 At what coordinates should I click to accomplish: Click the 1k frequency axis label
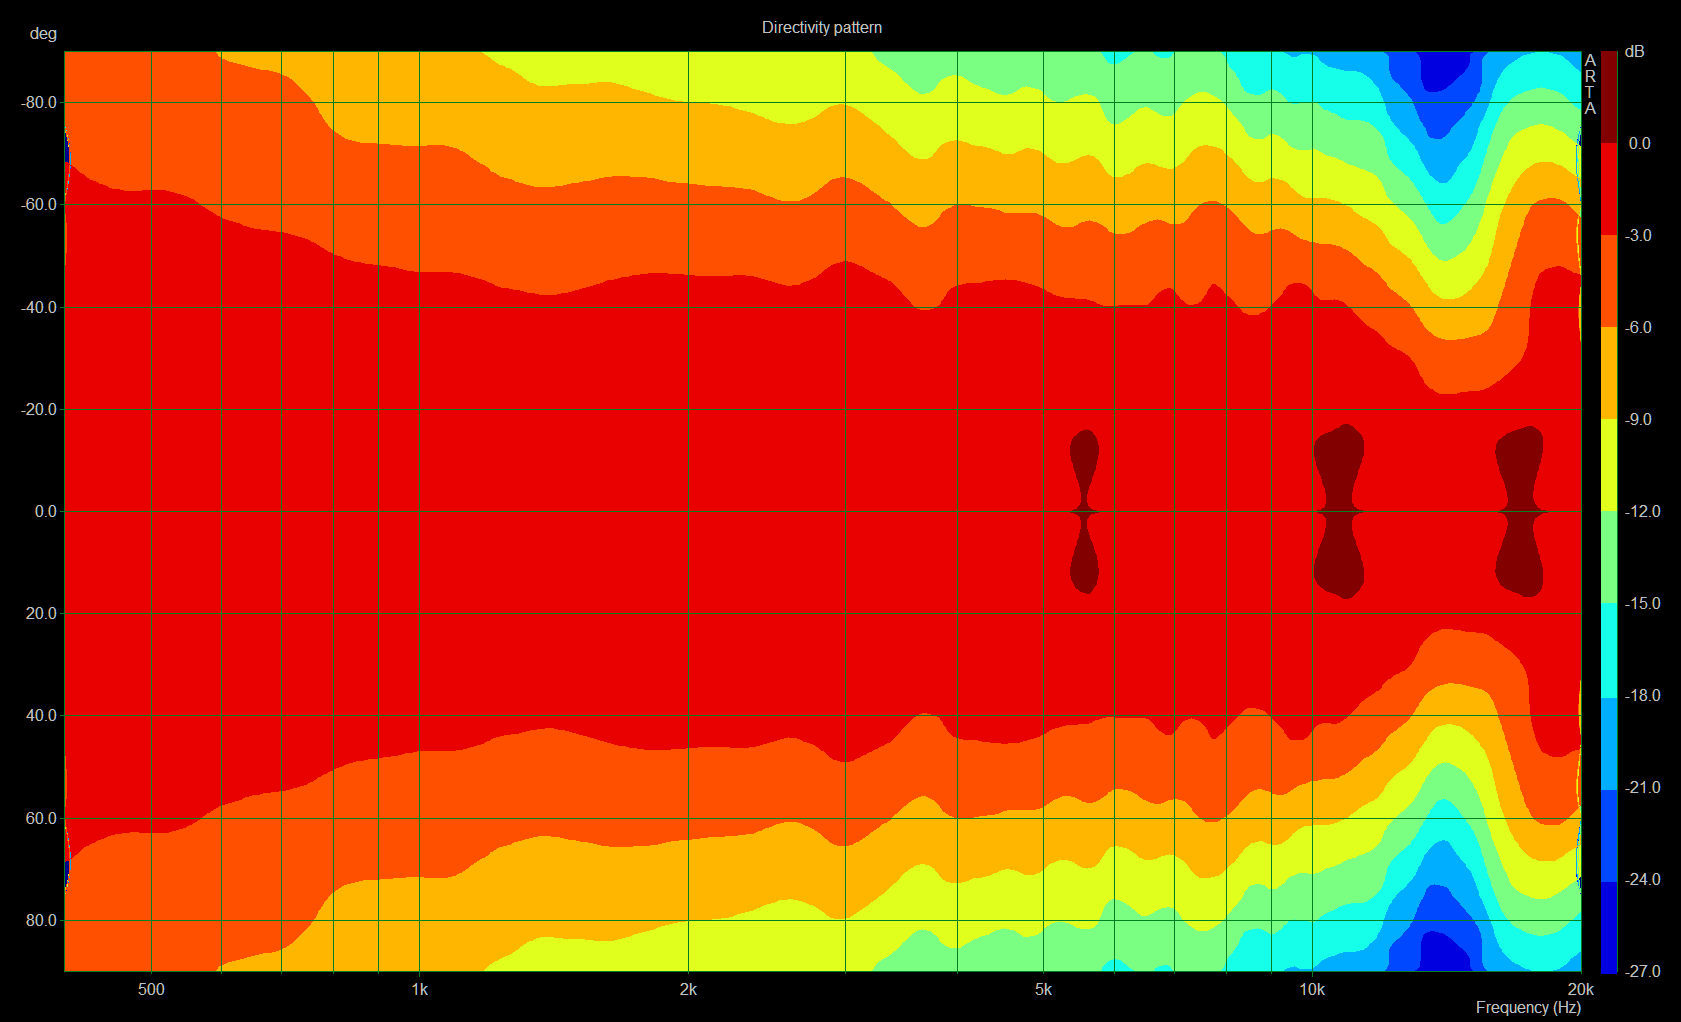click(x=419, y=989)
